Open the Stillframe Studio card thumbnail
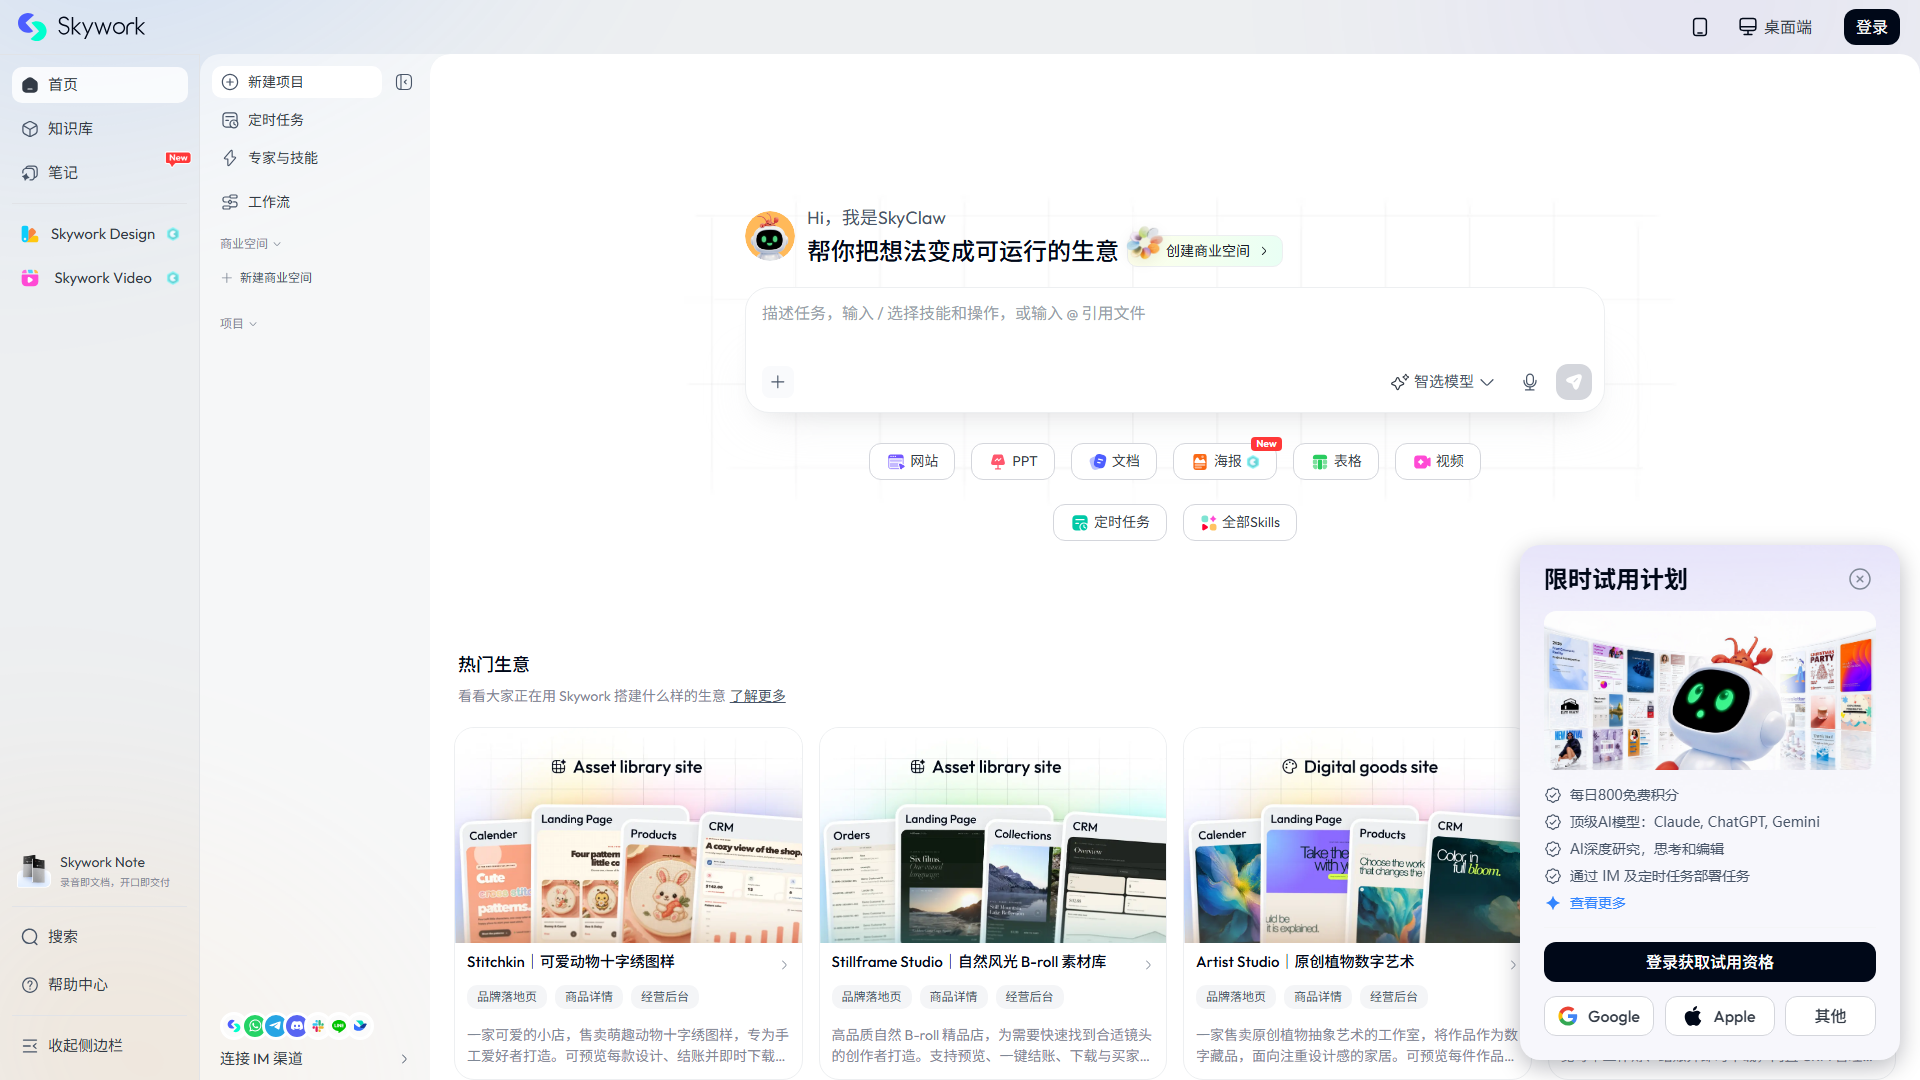The height and width of the screenshot is (1080, 1920). point(993,836)
